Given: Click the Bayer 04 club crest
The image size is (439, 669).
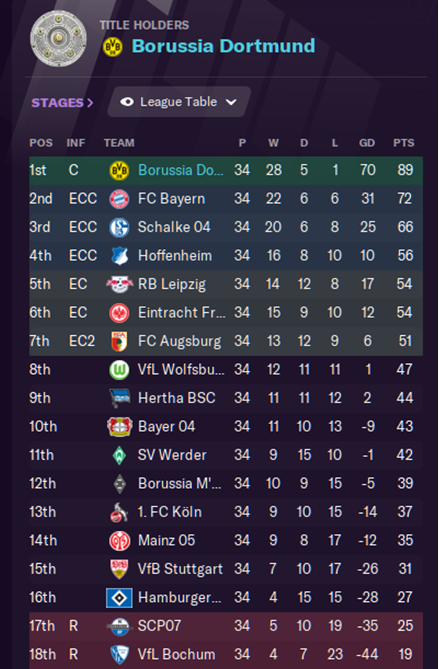Looking at the screenshot, I should (x=119, y=427).
